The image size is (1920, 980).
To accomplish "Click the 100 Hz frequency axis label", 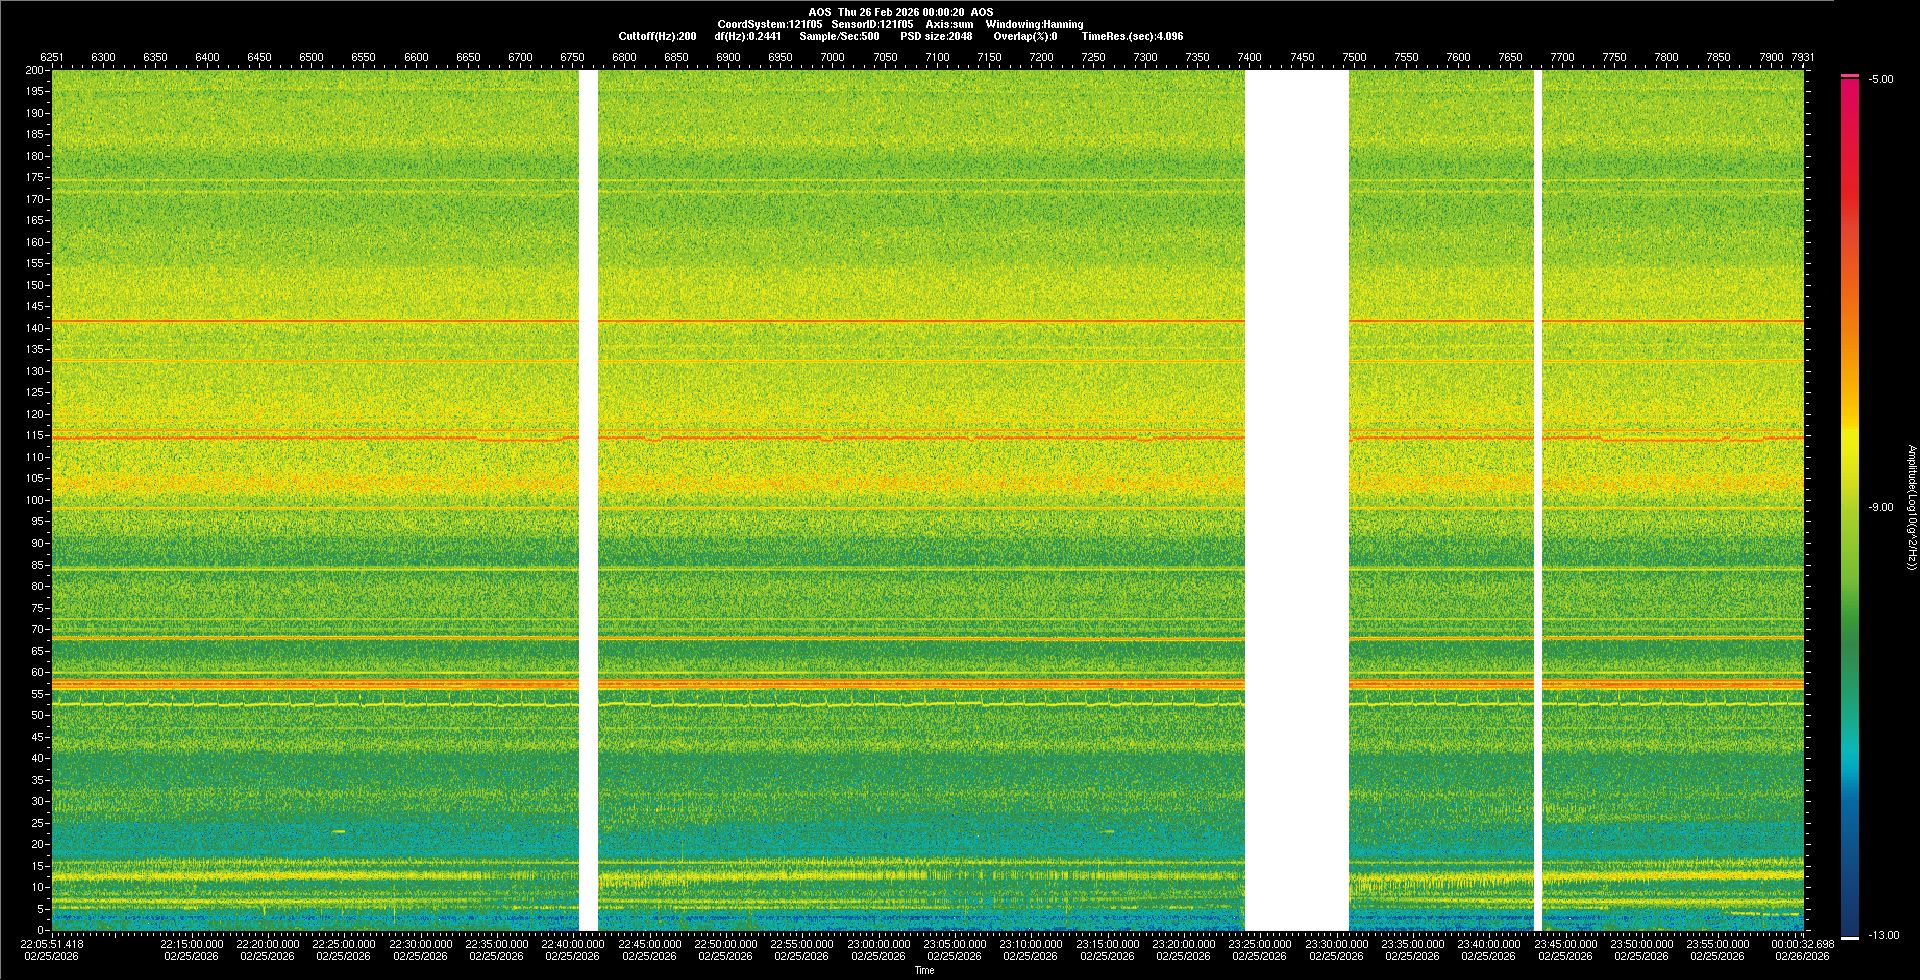I will click(35, 500).
